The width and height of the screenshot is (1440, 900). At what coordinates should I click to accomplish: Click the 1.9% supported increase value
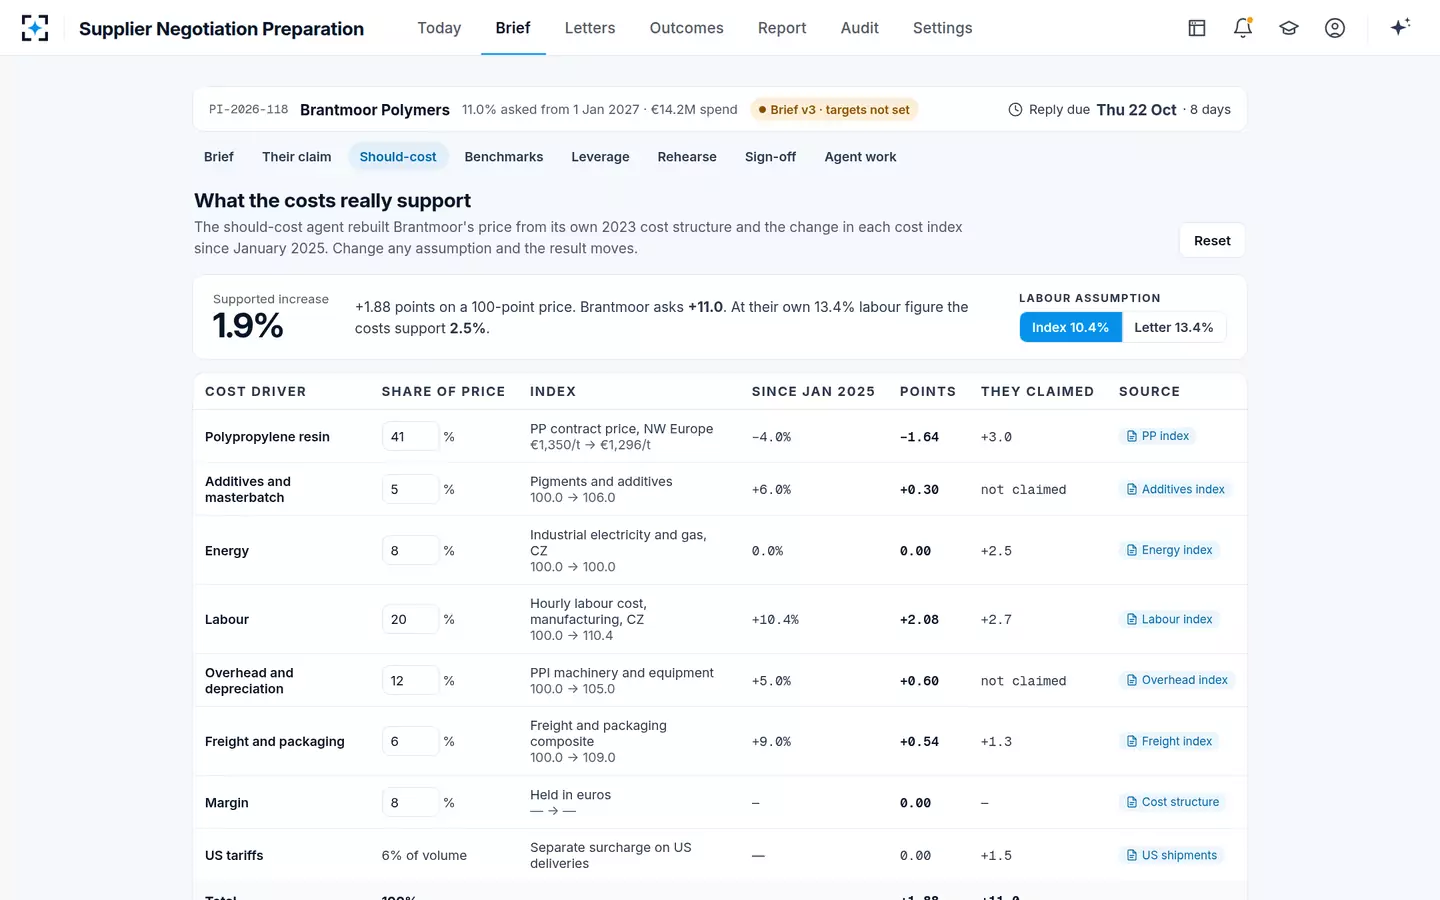248,326
